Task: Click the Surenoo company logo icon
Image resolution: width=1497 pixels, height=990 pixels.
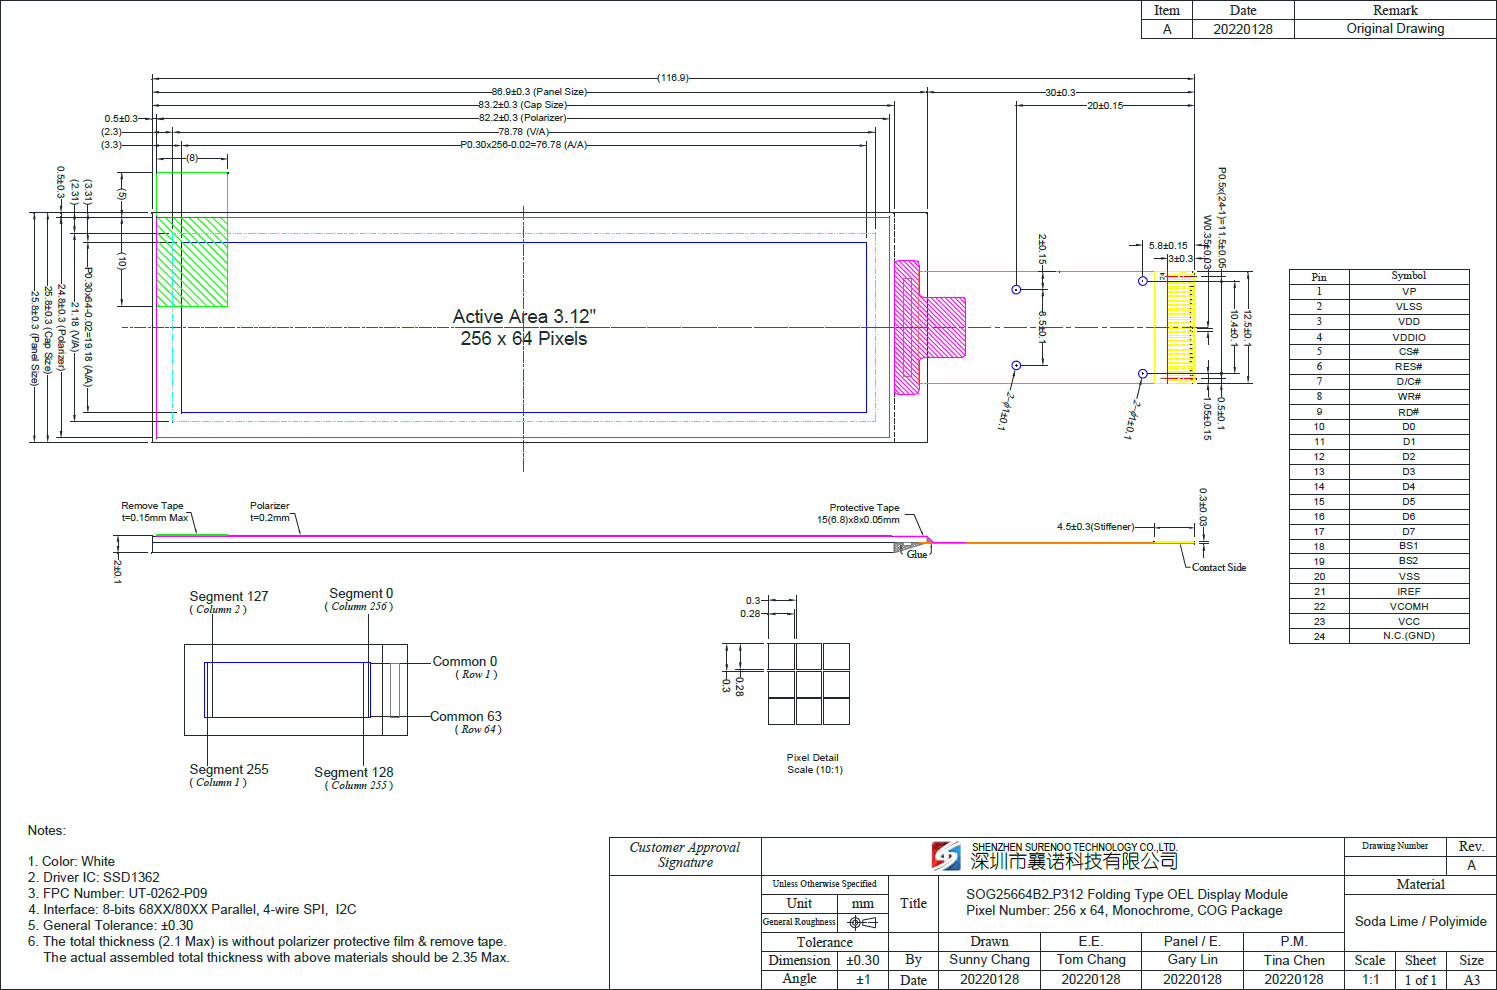Action: pos(946,856)
